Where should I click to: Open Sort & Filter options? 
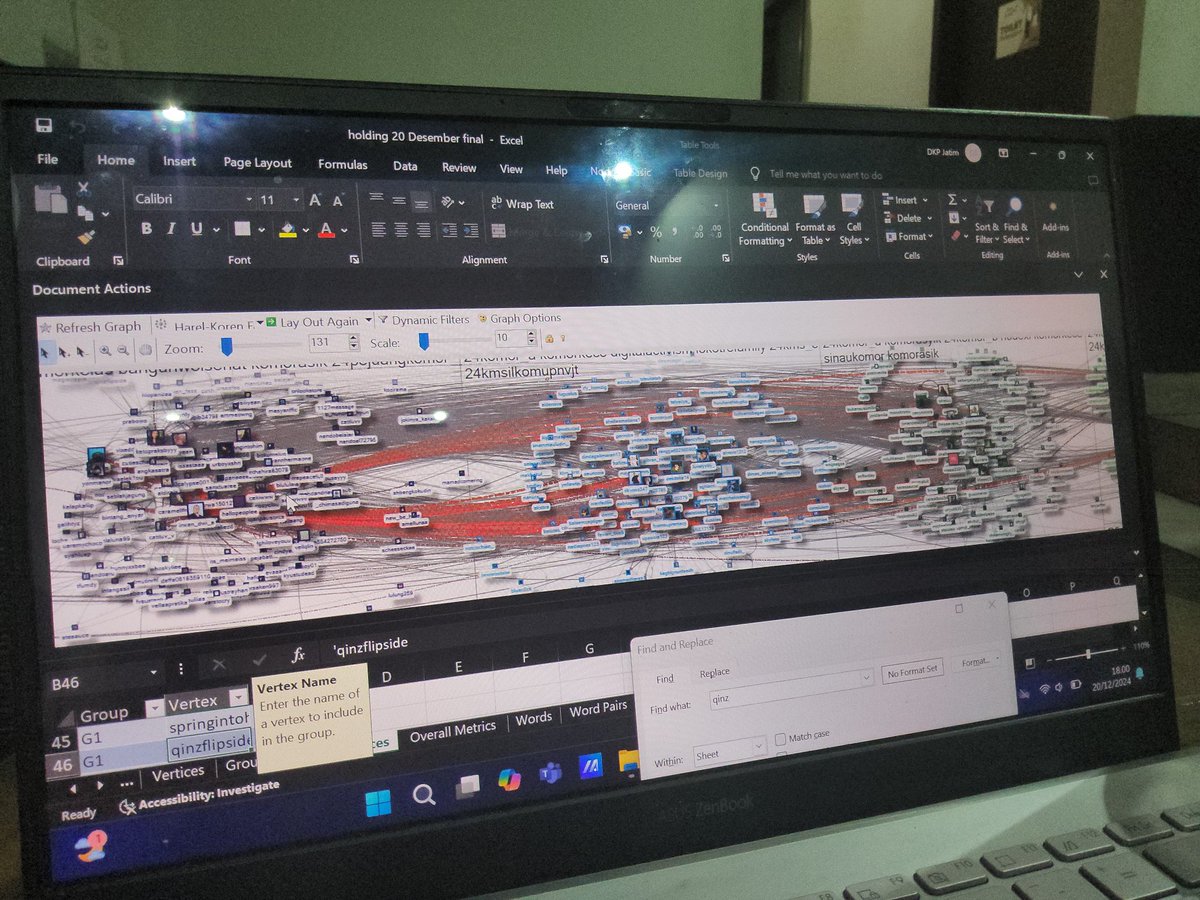[986, 220]
